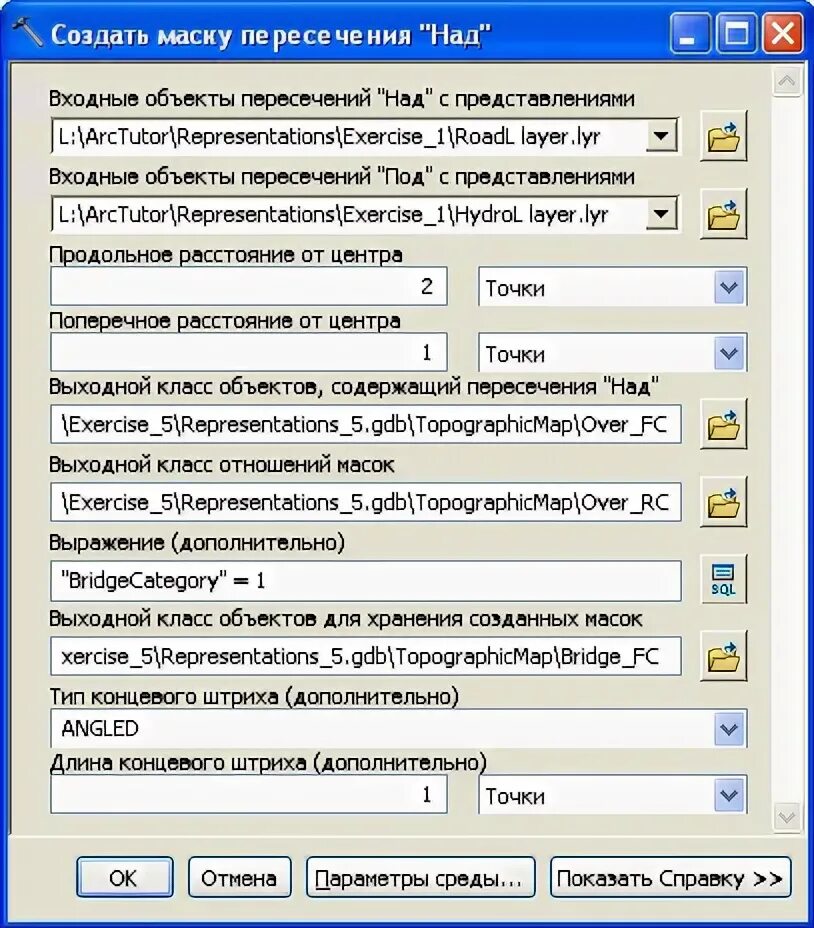Click the scrollbar up arrow
The height and width of the screenshot is (928, 814).
click(787, 80)
